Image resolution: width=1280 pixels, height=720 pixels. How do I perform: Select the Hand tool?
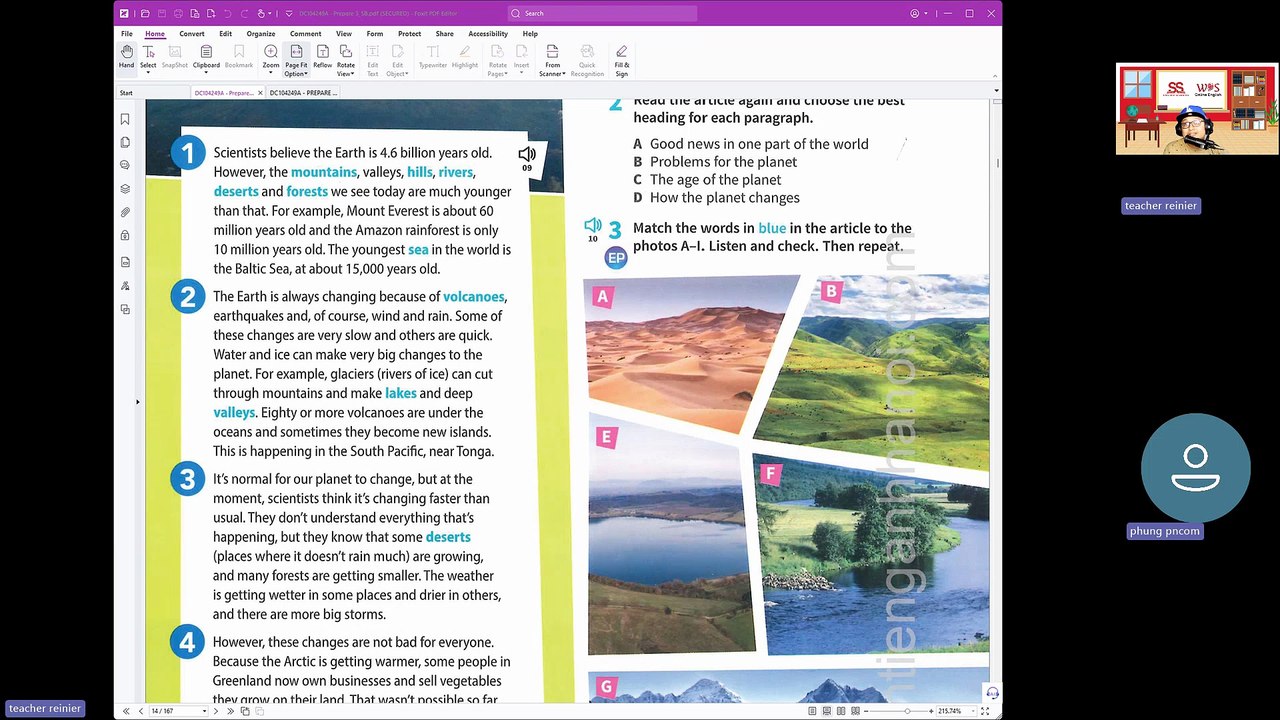click(x=126, y=57)
